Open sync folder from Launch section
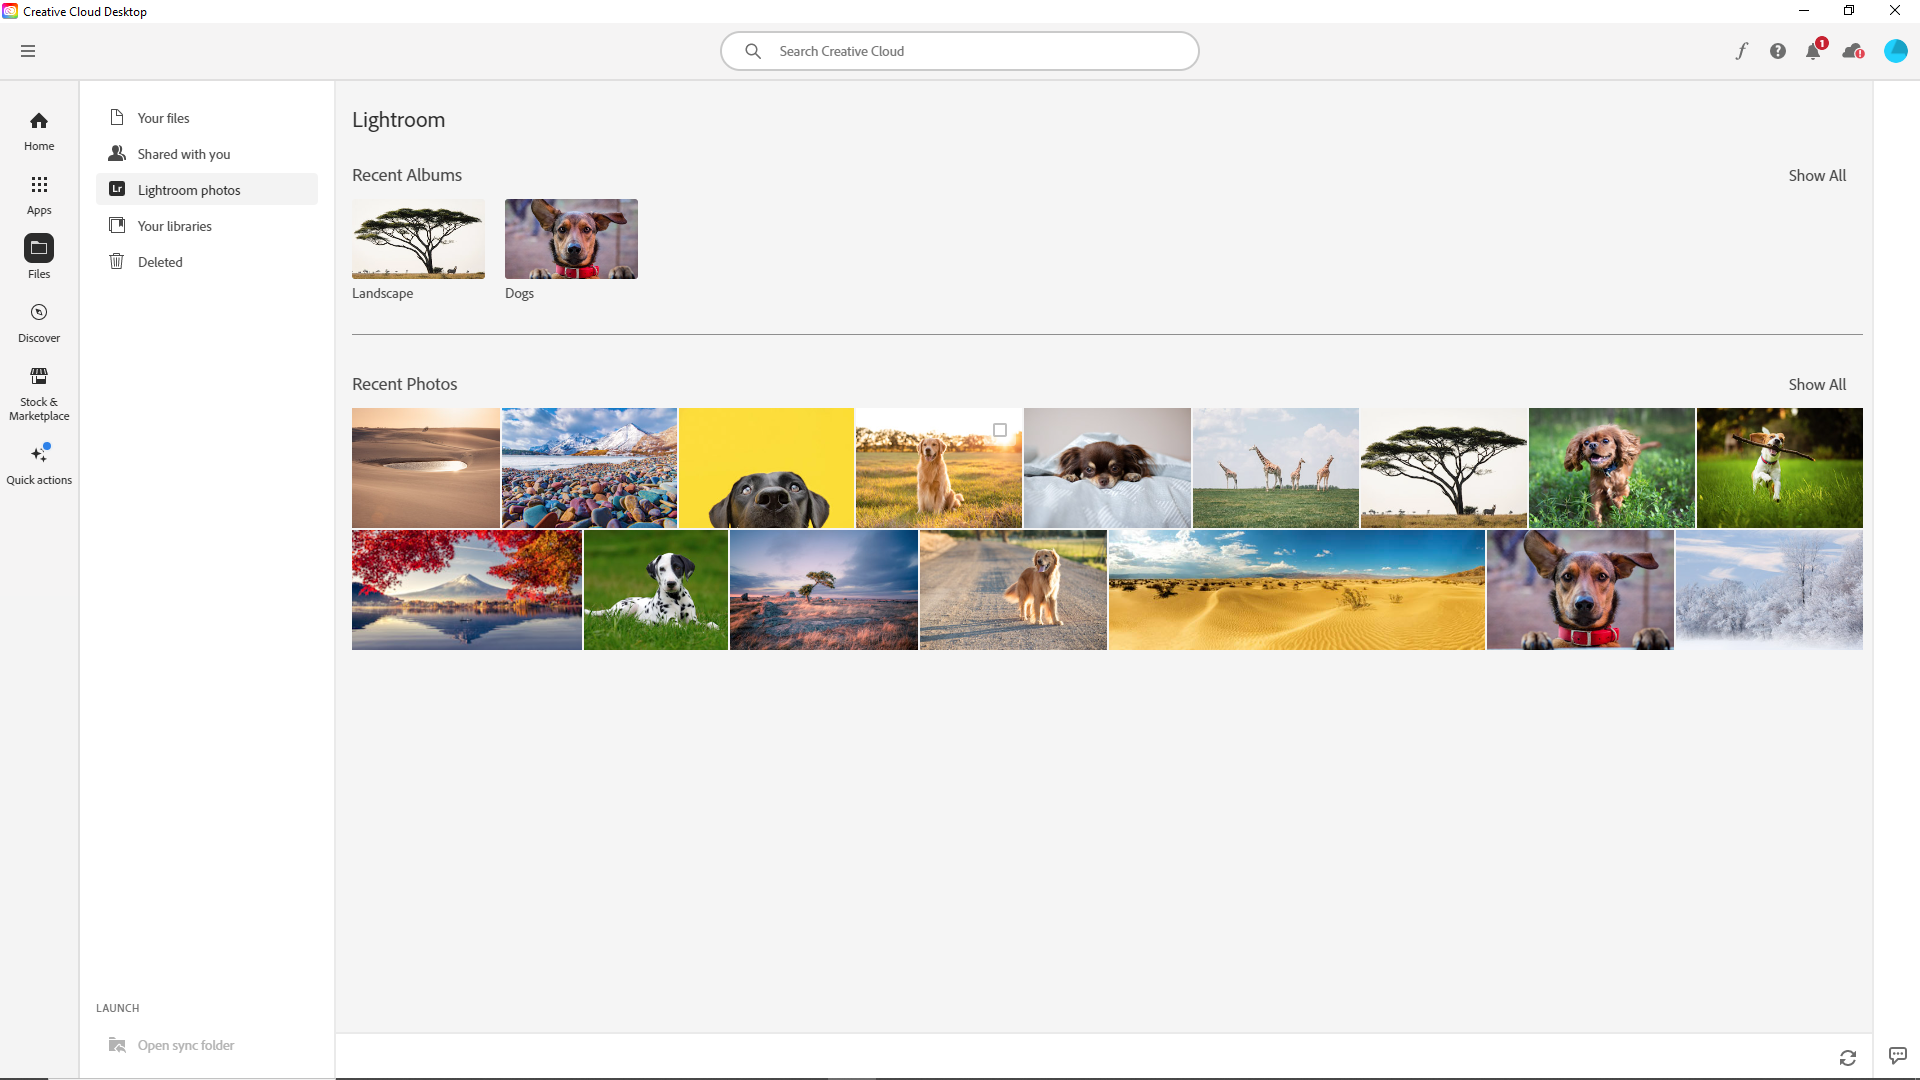This screenshot has height=1080, width=1920. coord(185,1044)
